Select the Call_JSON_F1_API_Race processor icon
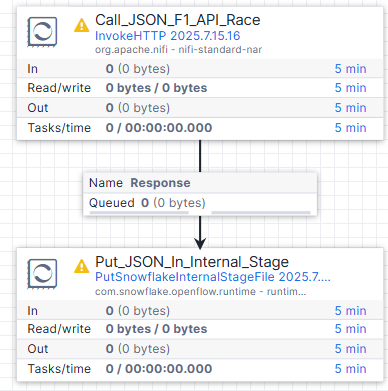The width and height of the screenshot is (388, 391). [x=42, y=32]
